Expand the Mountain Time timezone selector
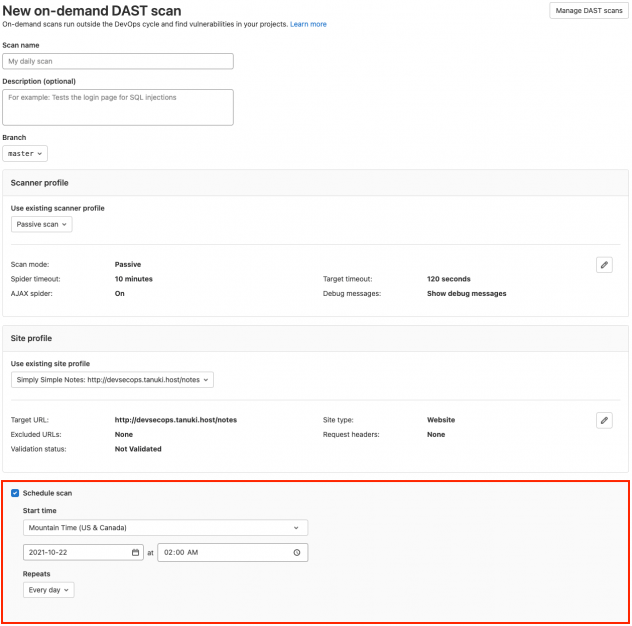 pos(165,527)
